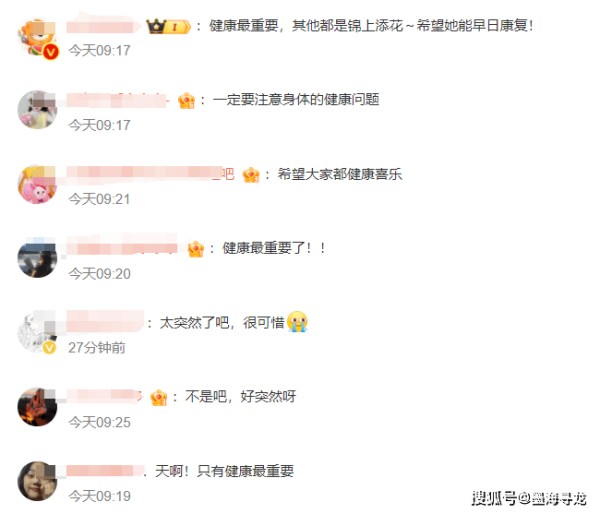Click the 今天09:25 timestamp
Screen dimensions: 600x514
click(99, 422)
